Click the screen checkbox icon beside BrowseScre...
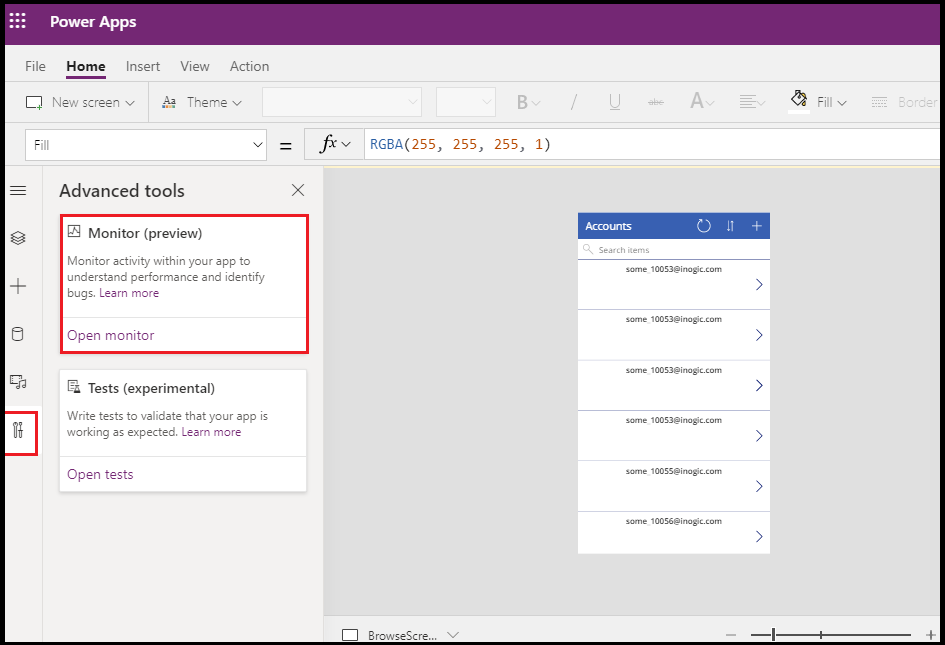Image resolution: width=945 pixels, height=645 pixels. [x=350, y=635]
